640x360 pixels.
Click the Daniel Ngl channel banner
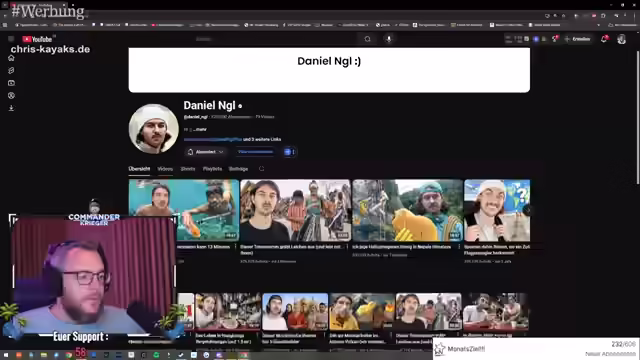coord(329,70)
